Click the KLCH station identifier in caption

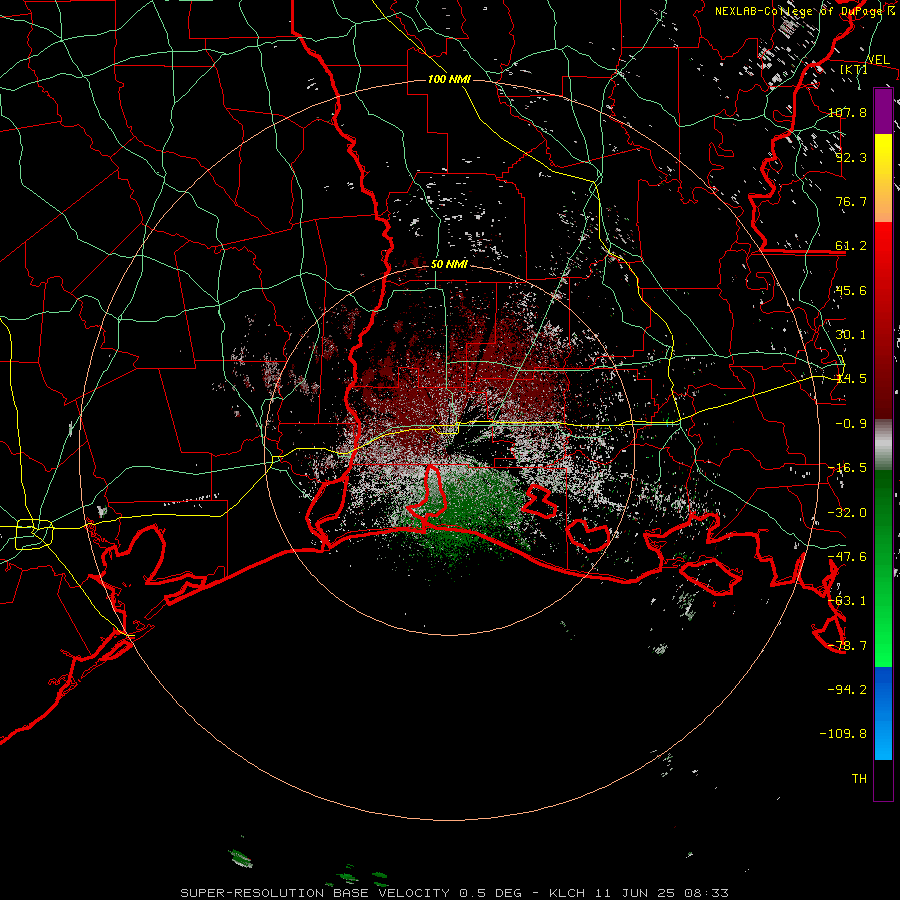pos(567,893)
